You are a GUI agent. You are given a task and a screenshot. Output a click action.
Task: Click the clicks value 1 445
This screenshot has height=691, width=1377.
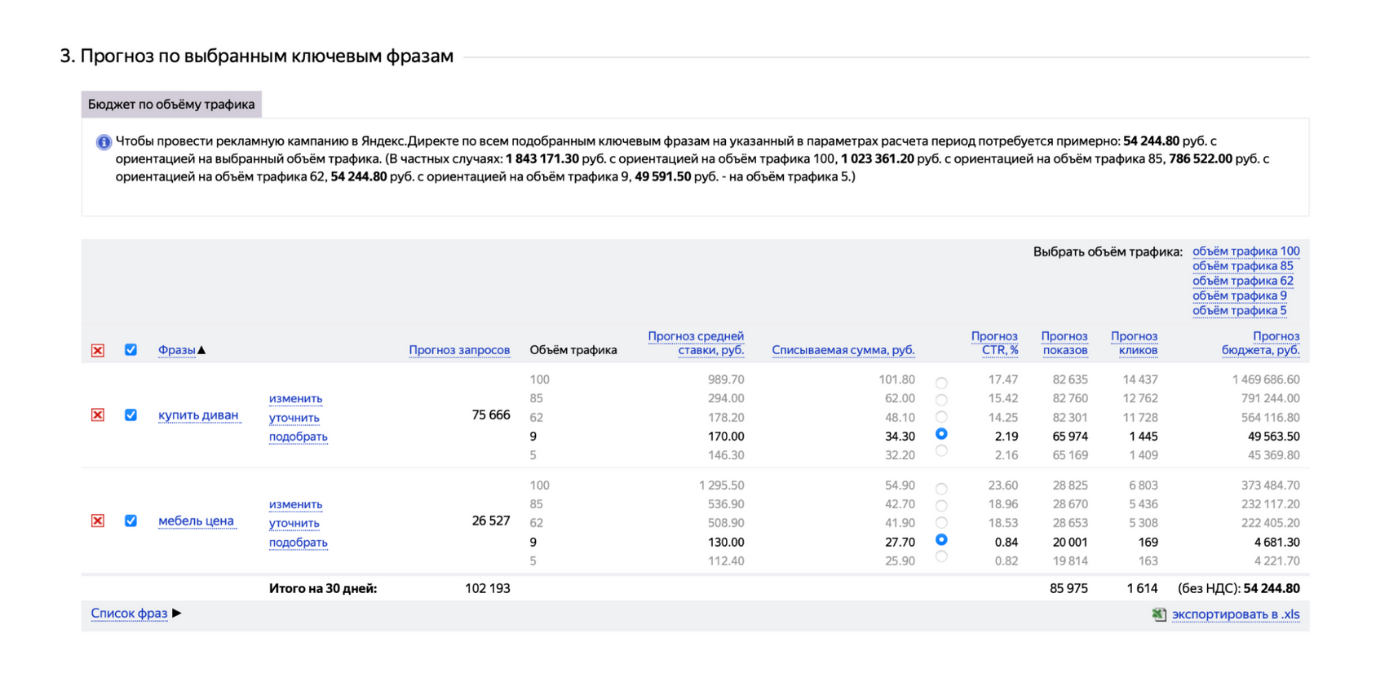click(x=1143, y=436)
